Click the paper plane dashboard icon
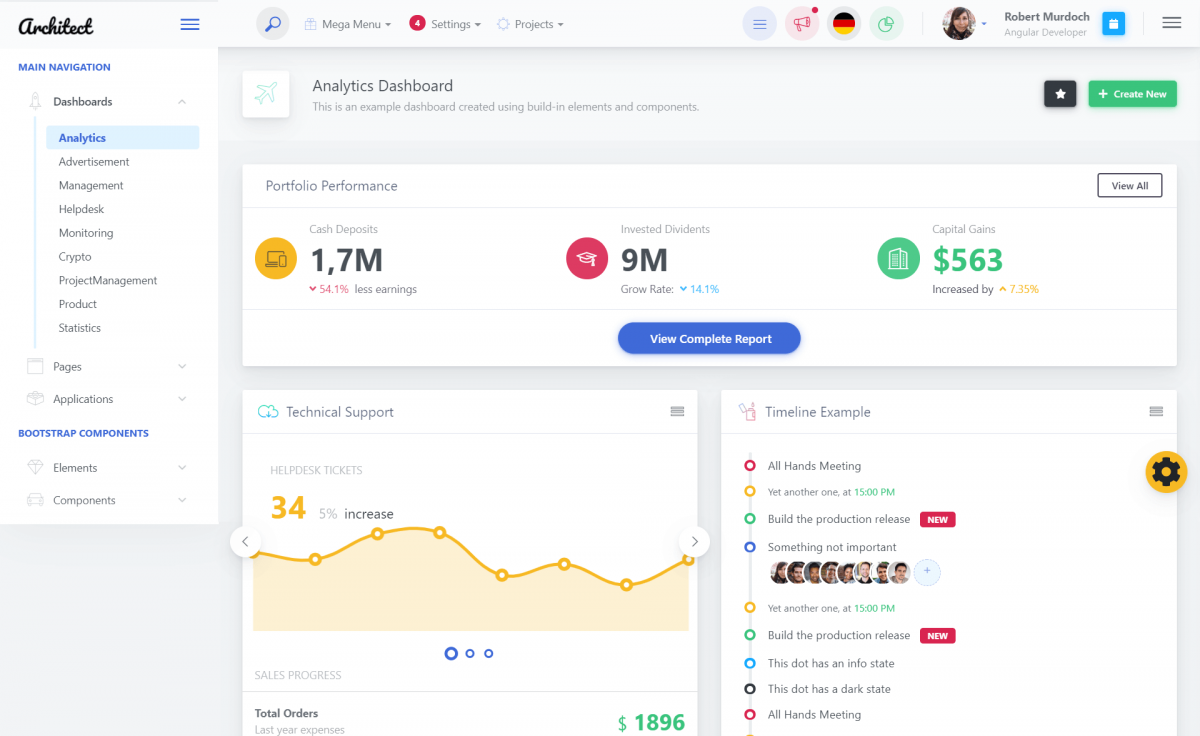 266,93
